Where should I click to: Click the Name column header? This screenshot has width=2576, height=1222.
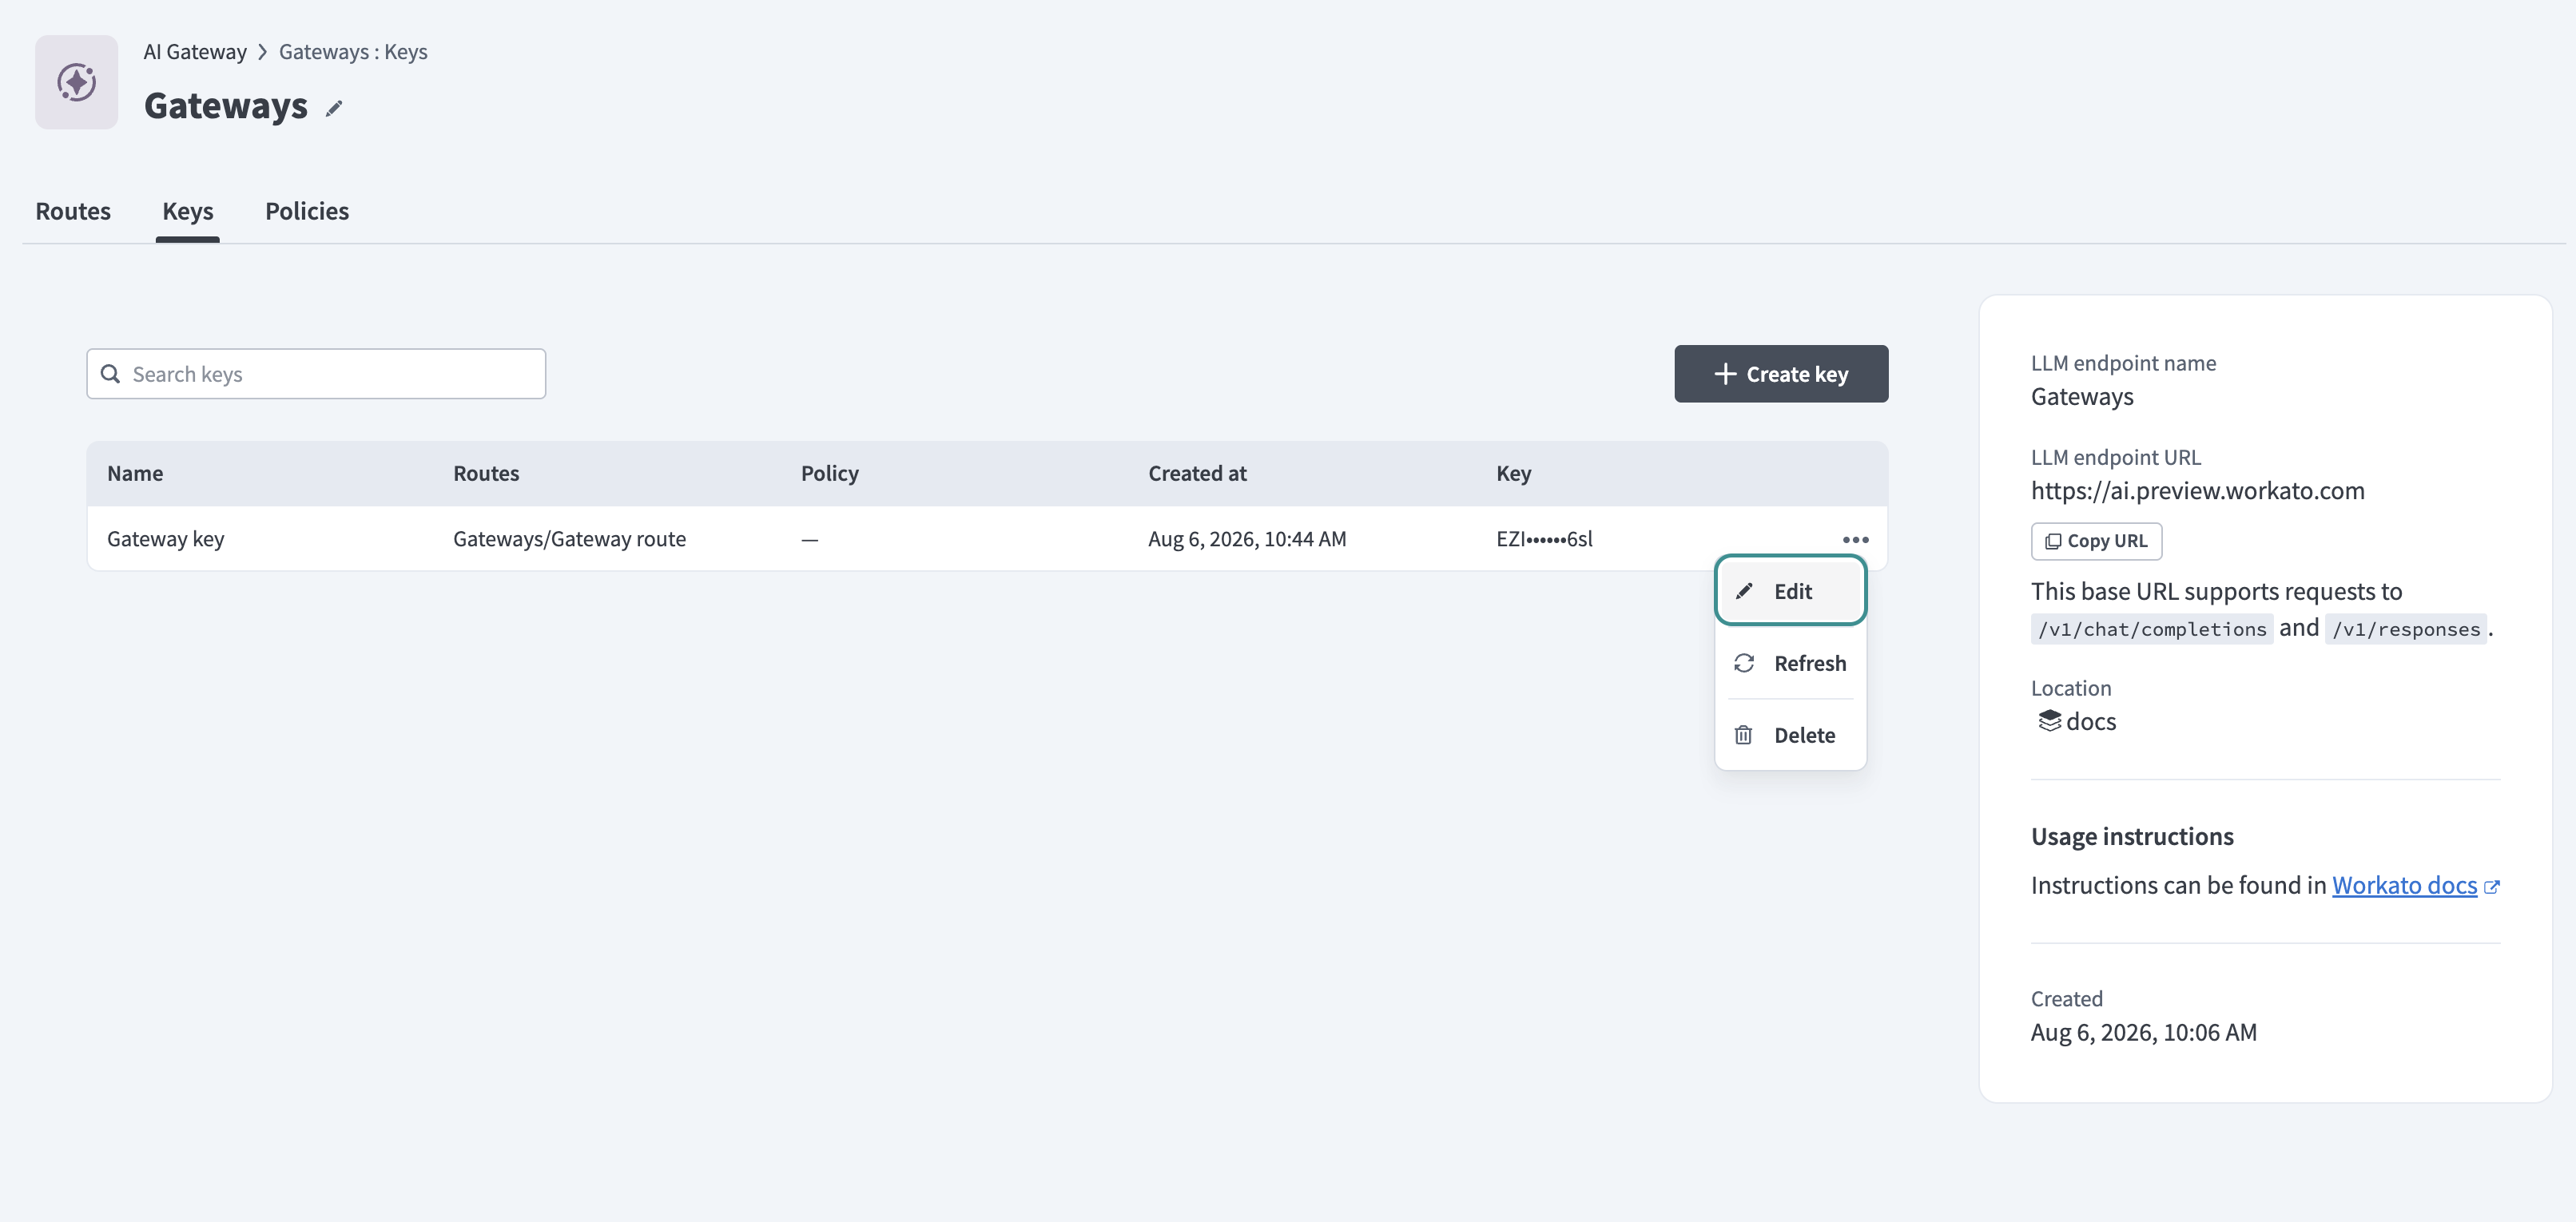tap(135, 473)
